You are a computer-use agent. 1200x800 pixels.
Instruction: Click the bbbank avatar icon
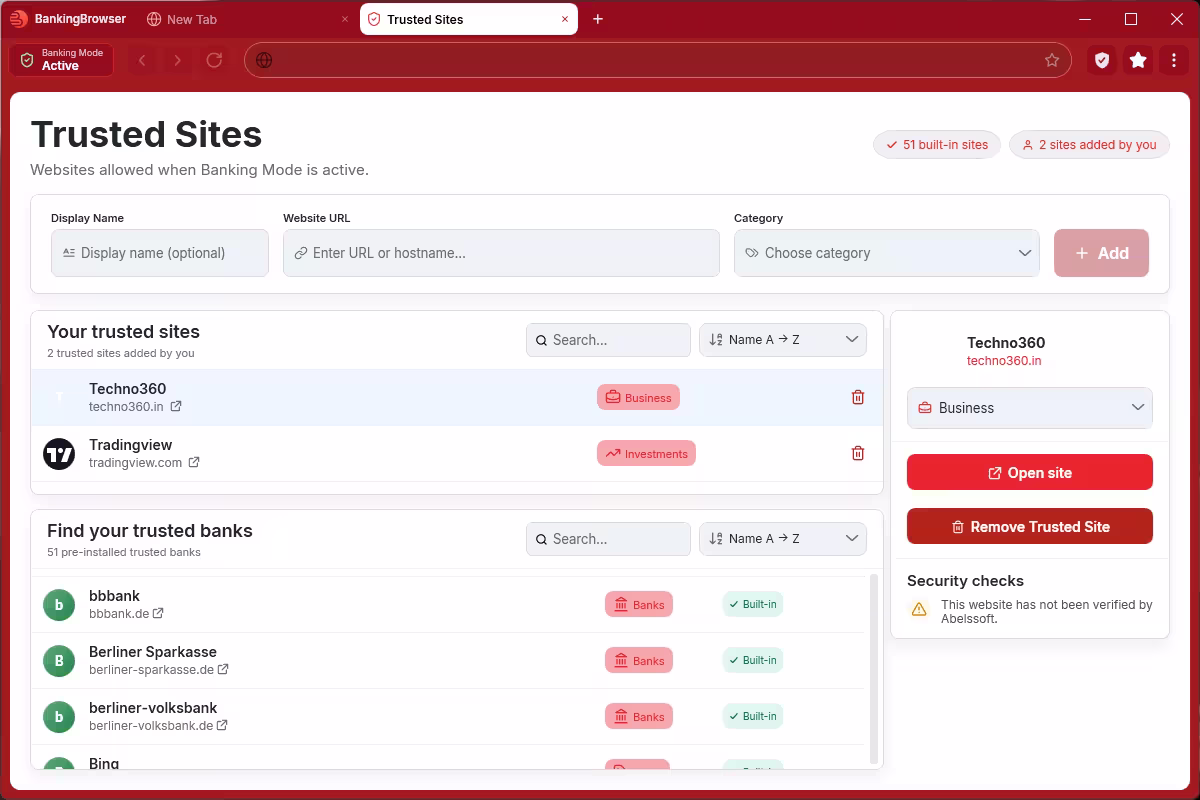[59, 605]
